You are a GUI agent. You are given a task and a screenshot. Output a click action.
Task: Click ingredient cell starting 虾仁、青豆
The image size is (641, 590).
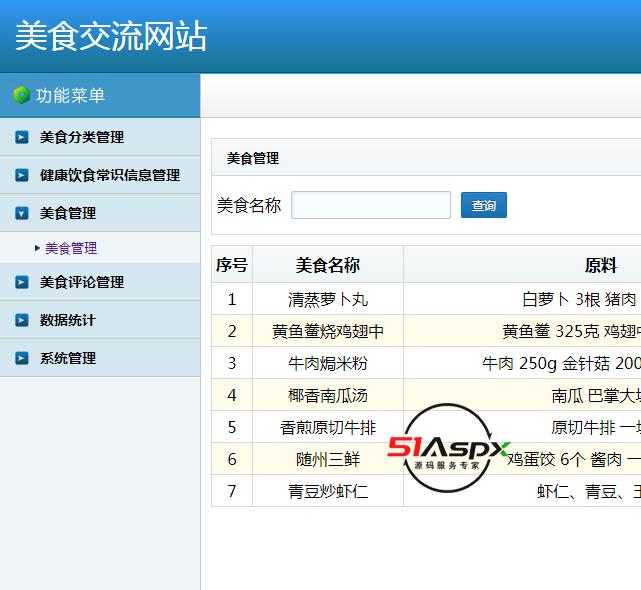click(x=522, y=491)
